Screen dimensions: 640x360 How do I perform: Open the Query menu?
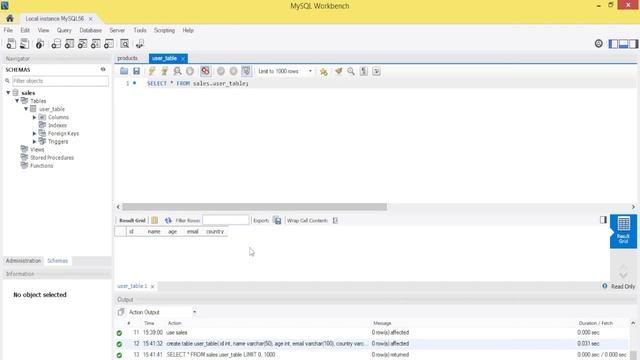tap(64, 30)
